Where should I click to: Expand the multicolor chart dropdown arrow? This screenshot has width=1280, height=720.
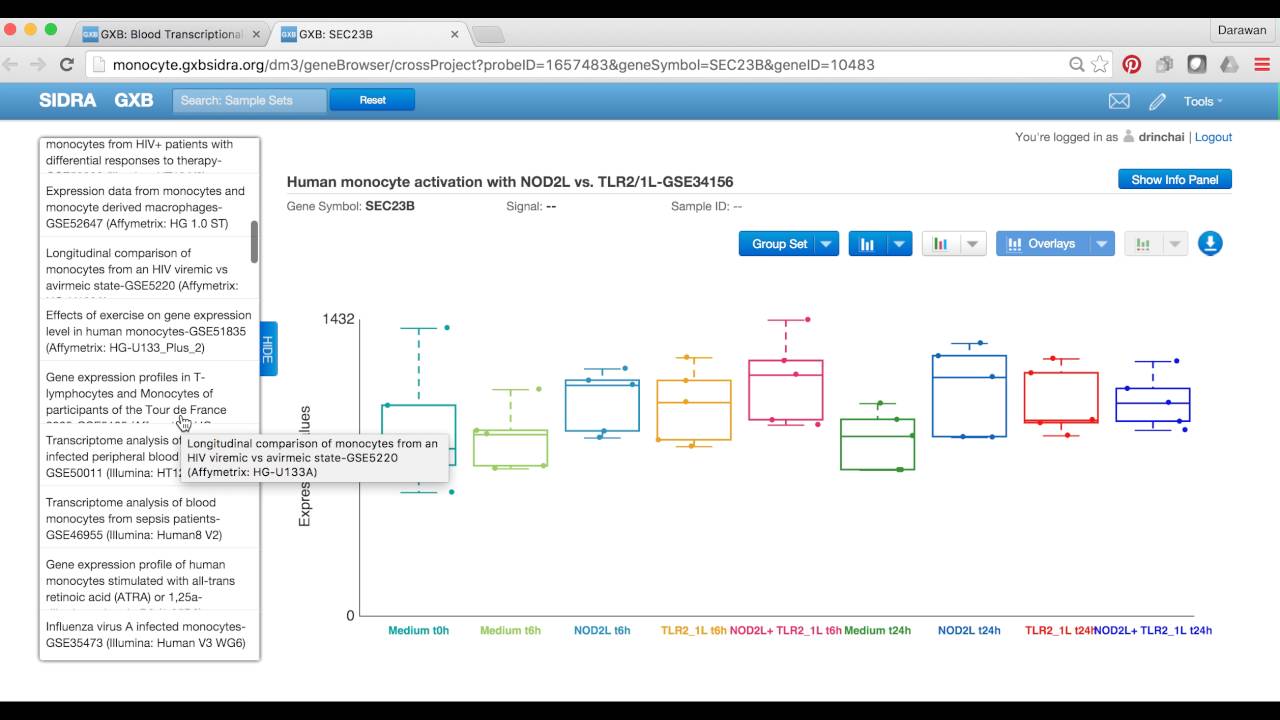tap(974, 244)
